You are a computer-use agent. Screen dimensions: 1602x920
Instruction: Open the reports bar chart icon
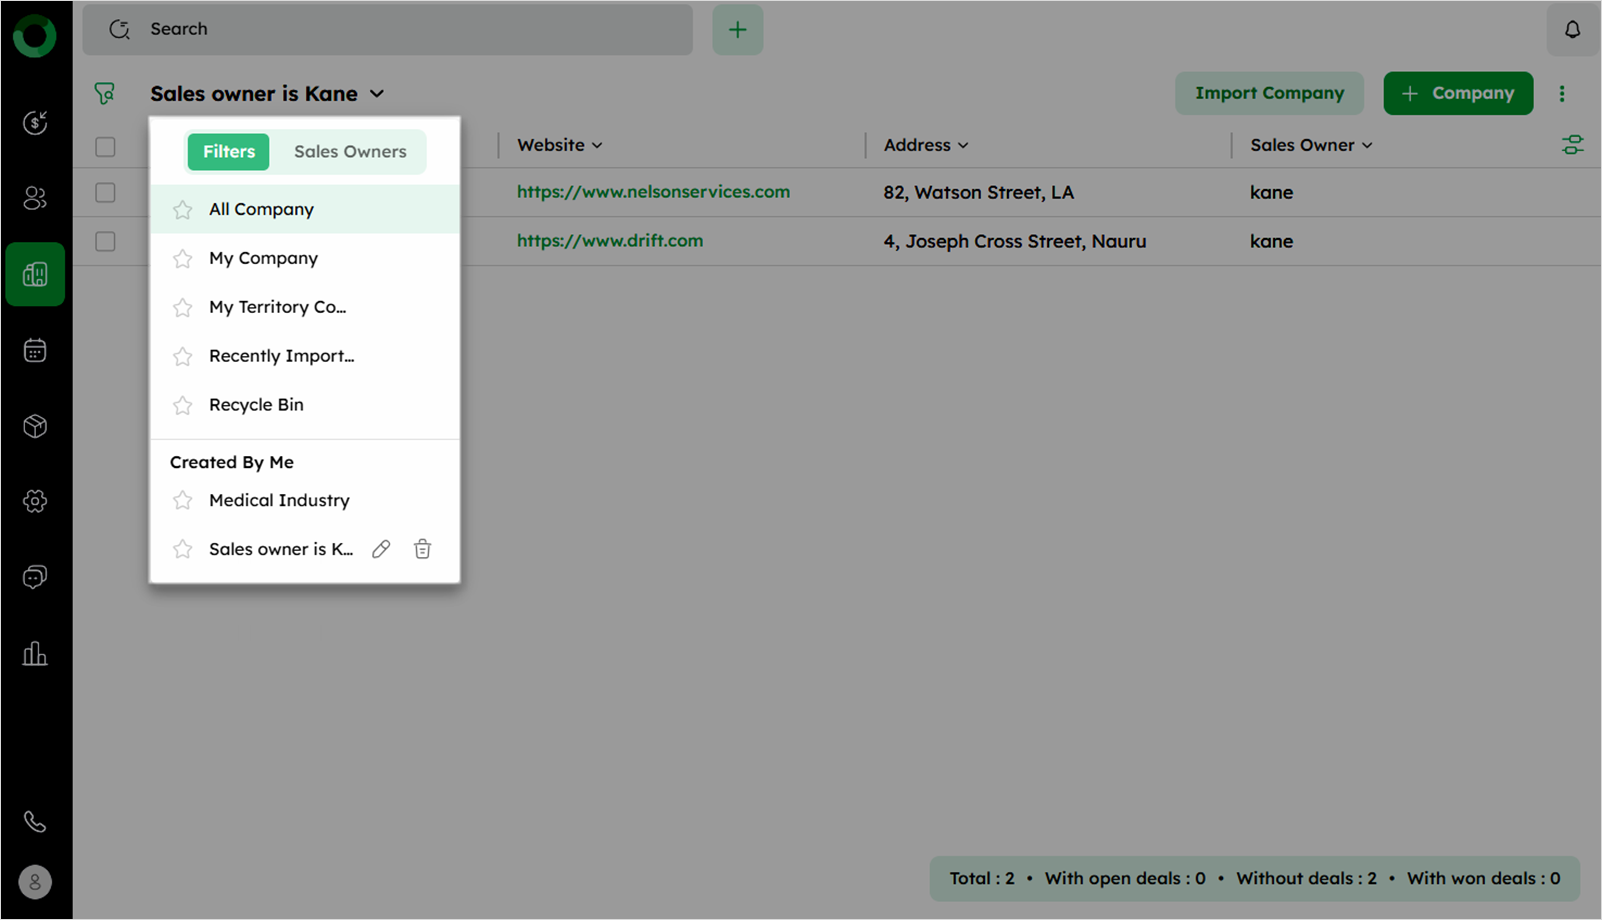pos(35,654)
